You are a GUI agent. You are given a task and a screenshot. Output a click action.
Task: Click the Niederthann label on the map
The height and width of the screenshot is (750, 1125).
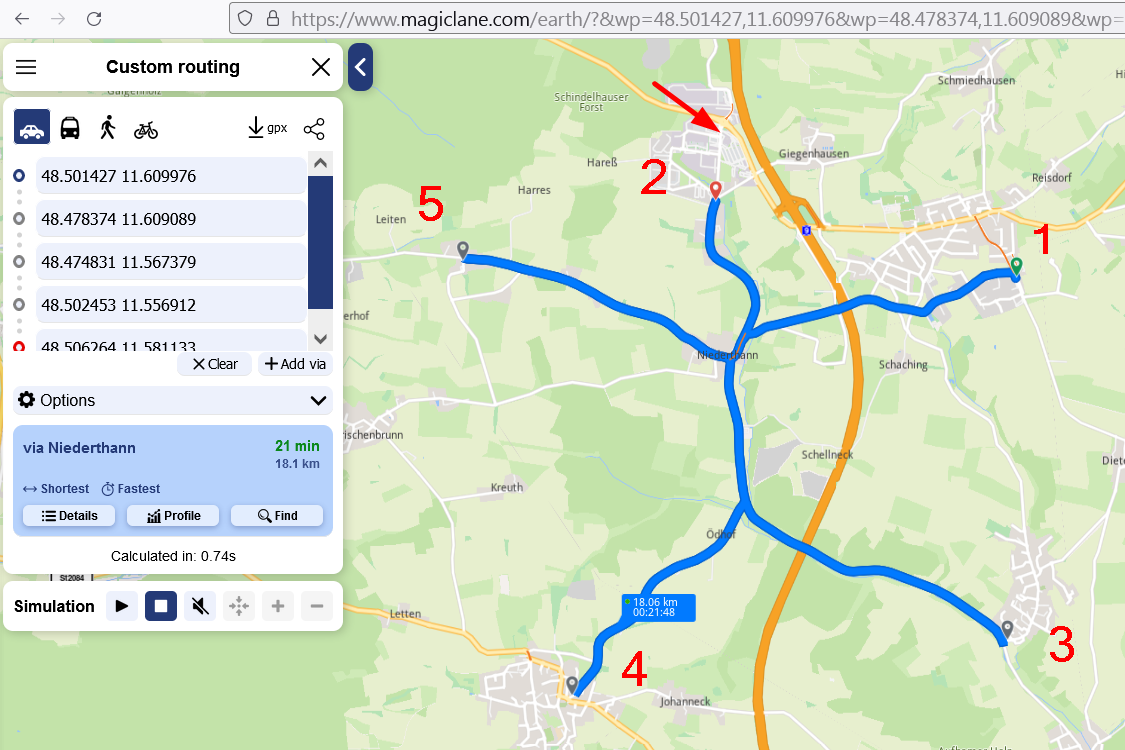(728, 355)
